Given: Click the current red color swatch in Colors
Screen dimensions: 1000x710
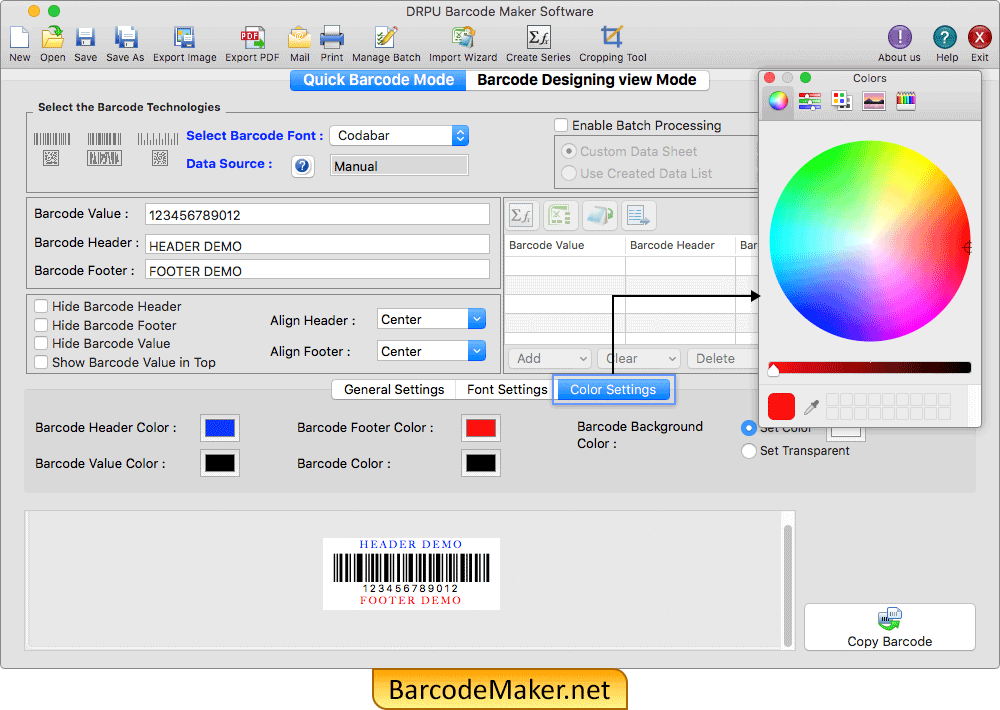Looking at the screenshot, I should [781, 406].
